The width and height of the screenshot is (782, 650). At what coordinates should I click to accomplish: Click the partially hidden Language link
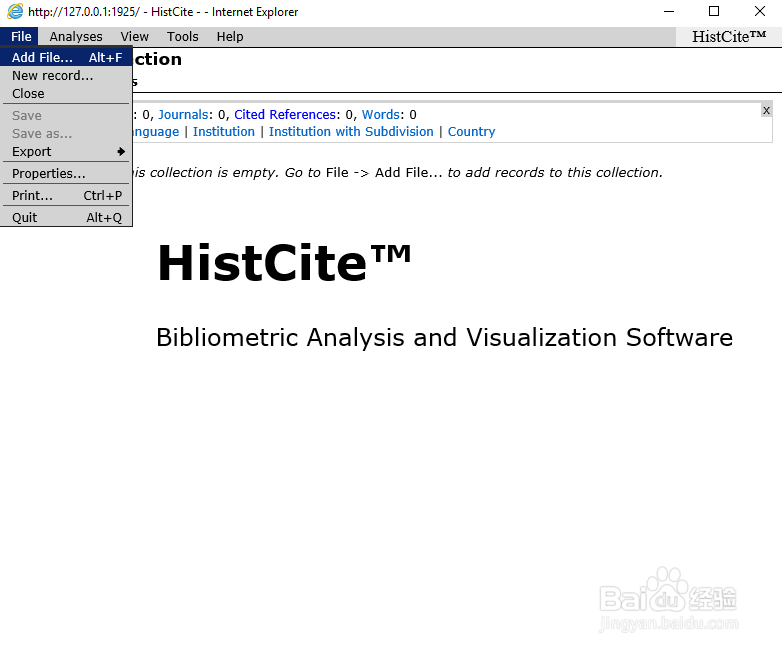click(156, 132)
